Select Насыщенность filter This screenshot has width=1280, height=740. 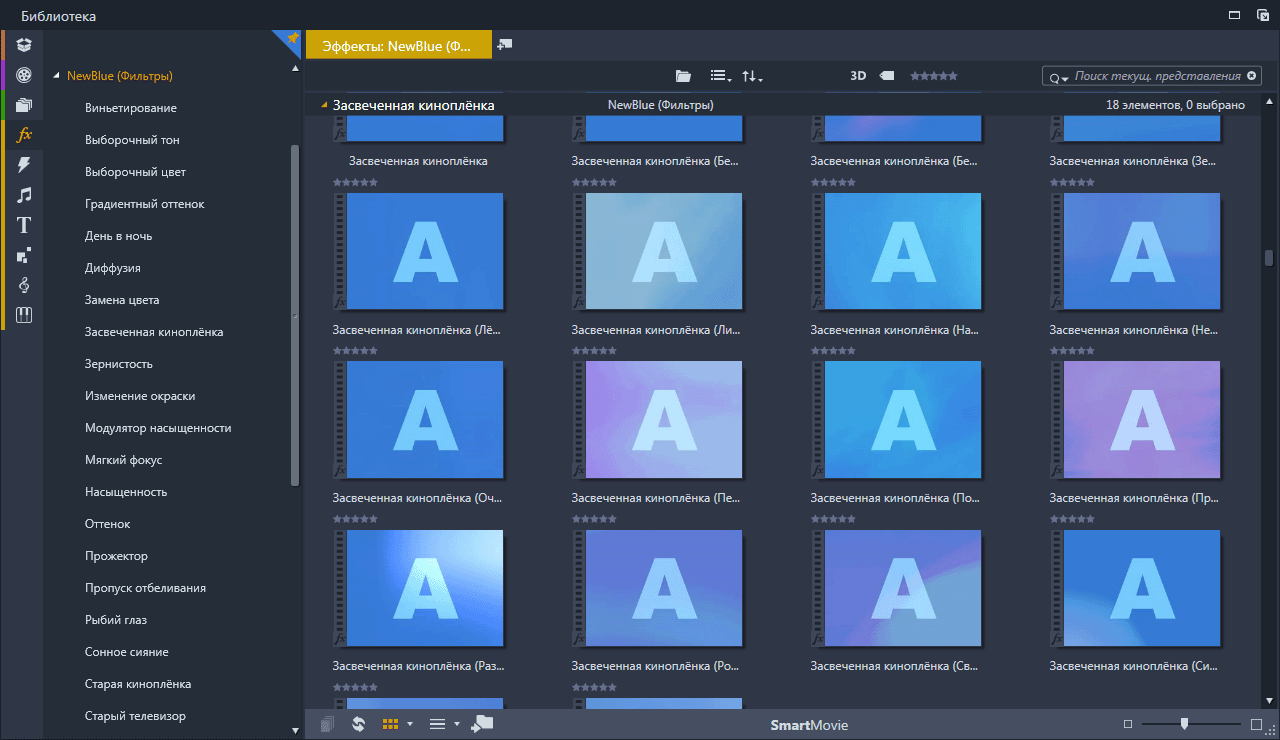click(126, 492)
